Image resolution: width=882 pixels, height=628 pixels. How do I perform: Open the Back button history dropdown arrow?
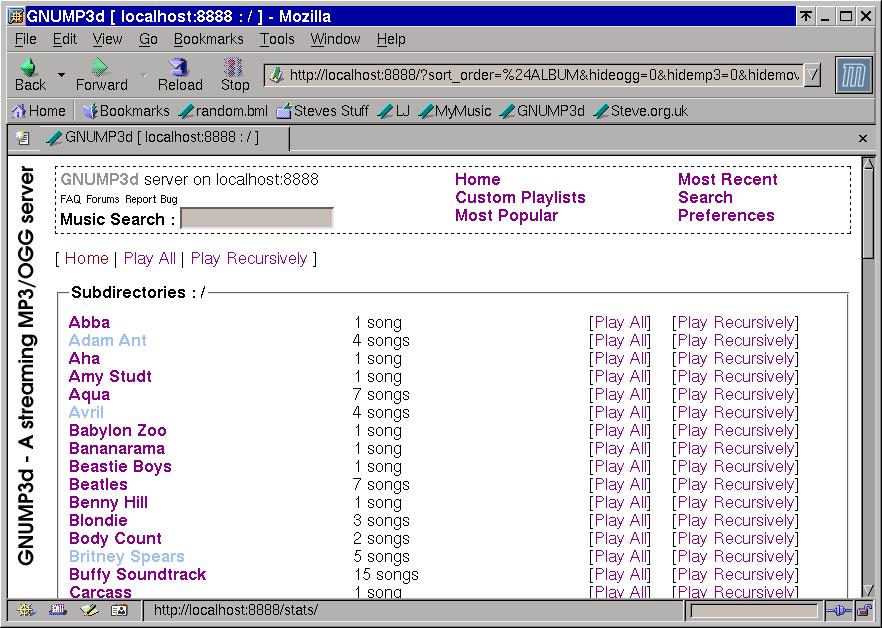pos(61,75)
